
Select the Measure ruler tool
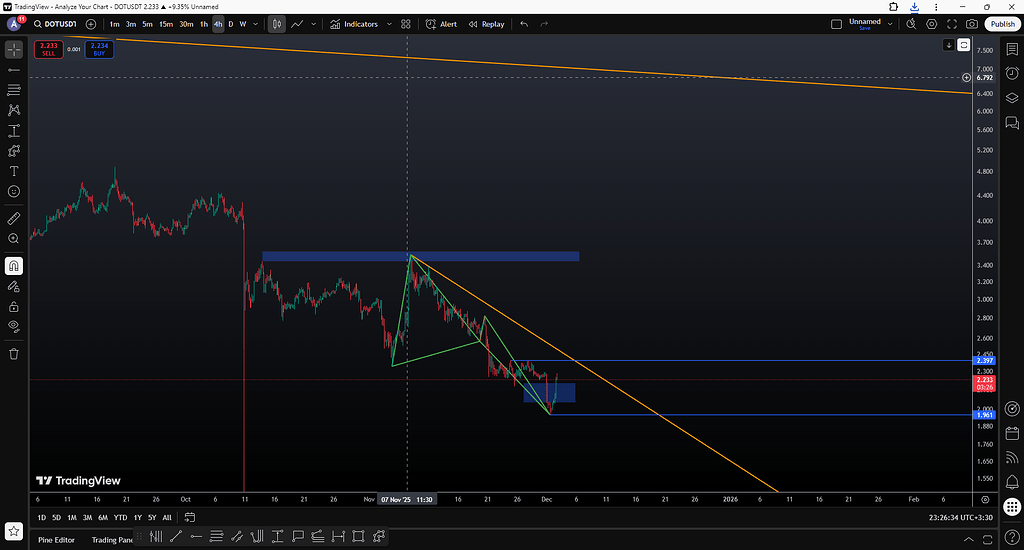[14, 217]
